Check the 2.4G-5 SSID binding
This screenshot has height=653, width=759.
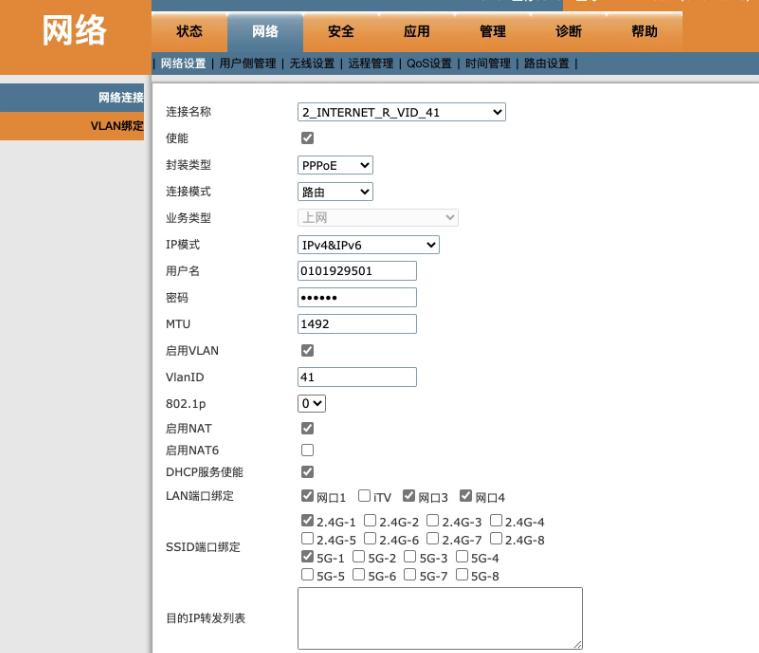coord(307,538)
